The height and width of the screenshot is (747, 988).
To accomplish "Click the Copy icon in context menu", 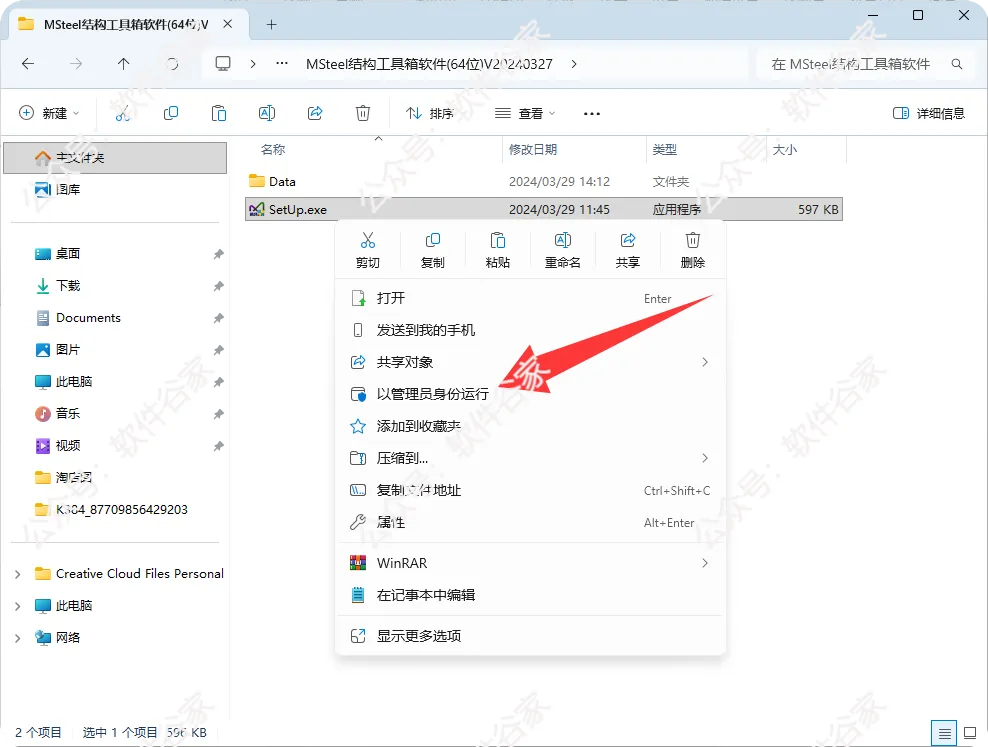I will pyautogui.click(x=433, y=241).
